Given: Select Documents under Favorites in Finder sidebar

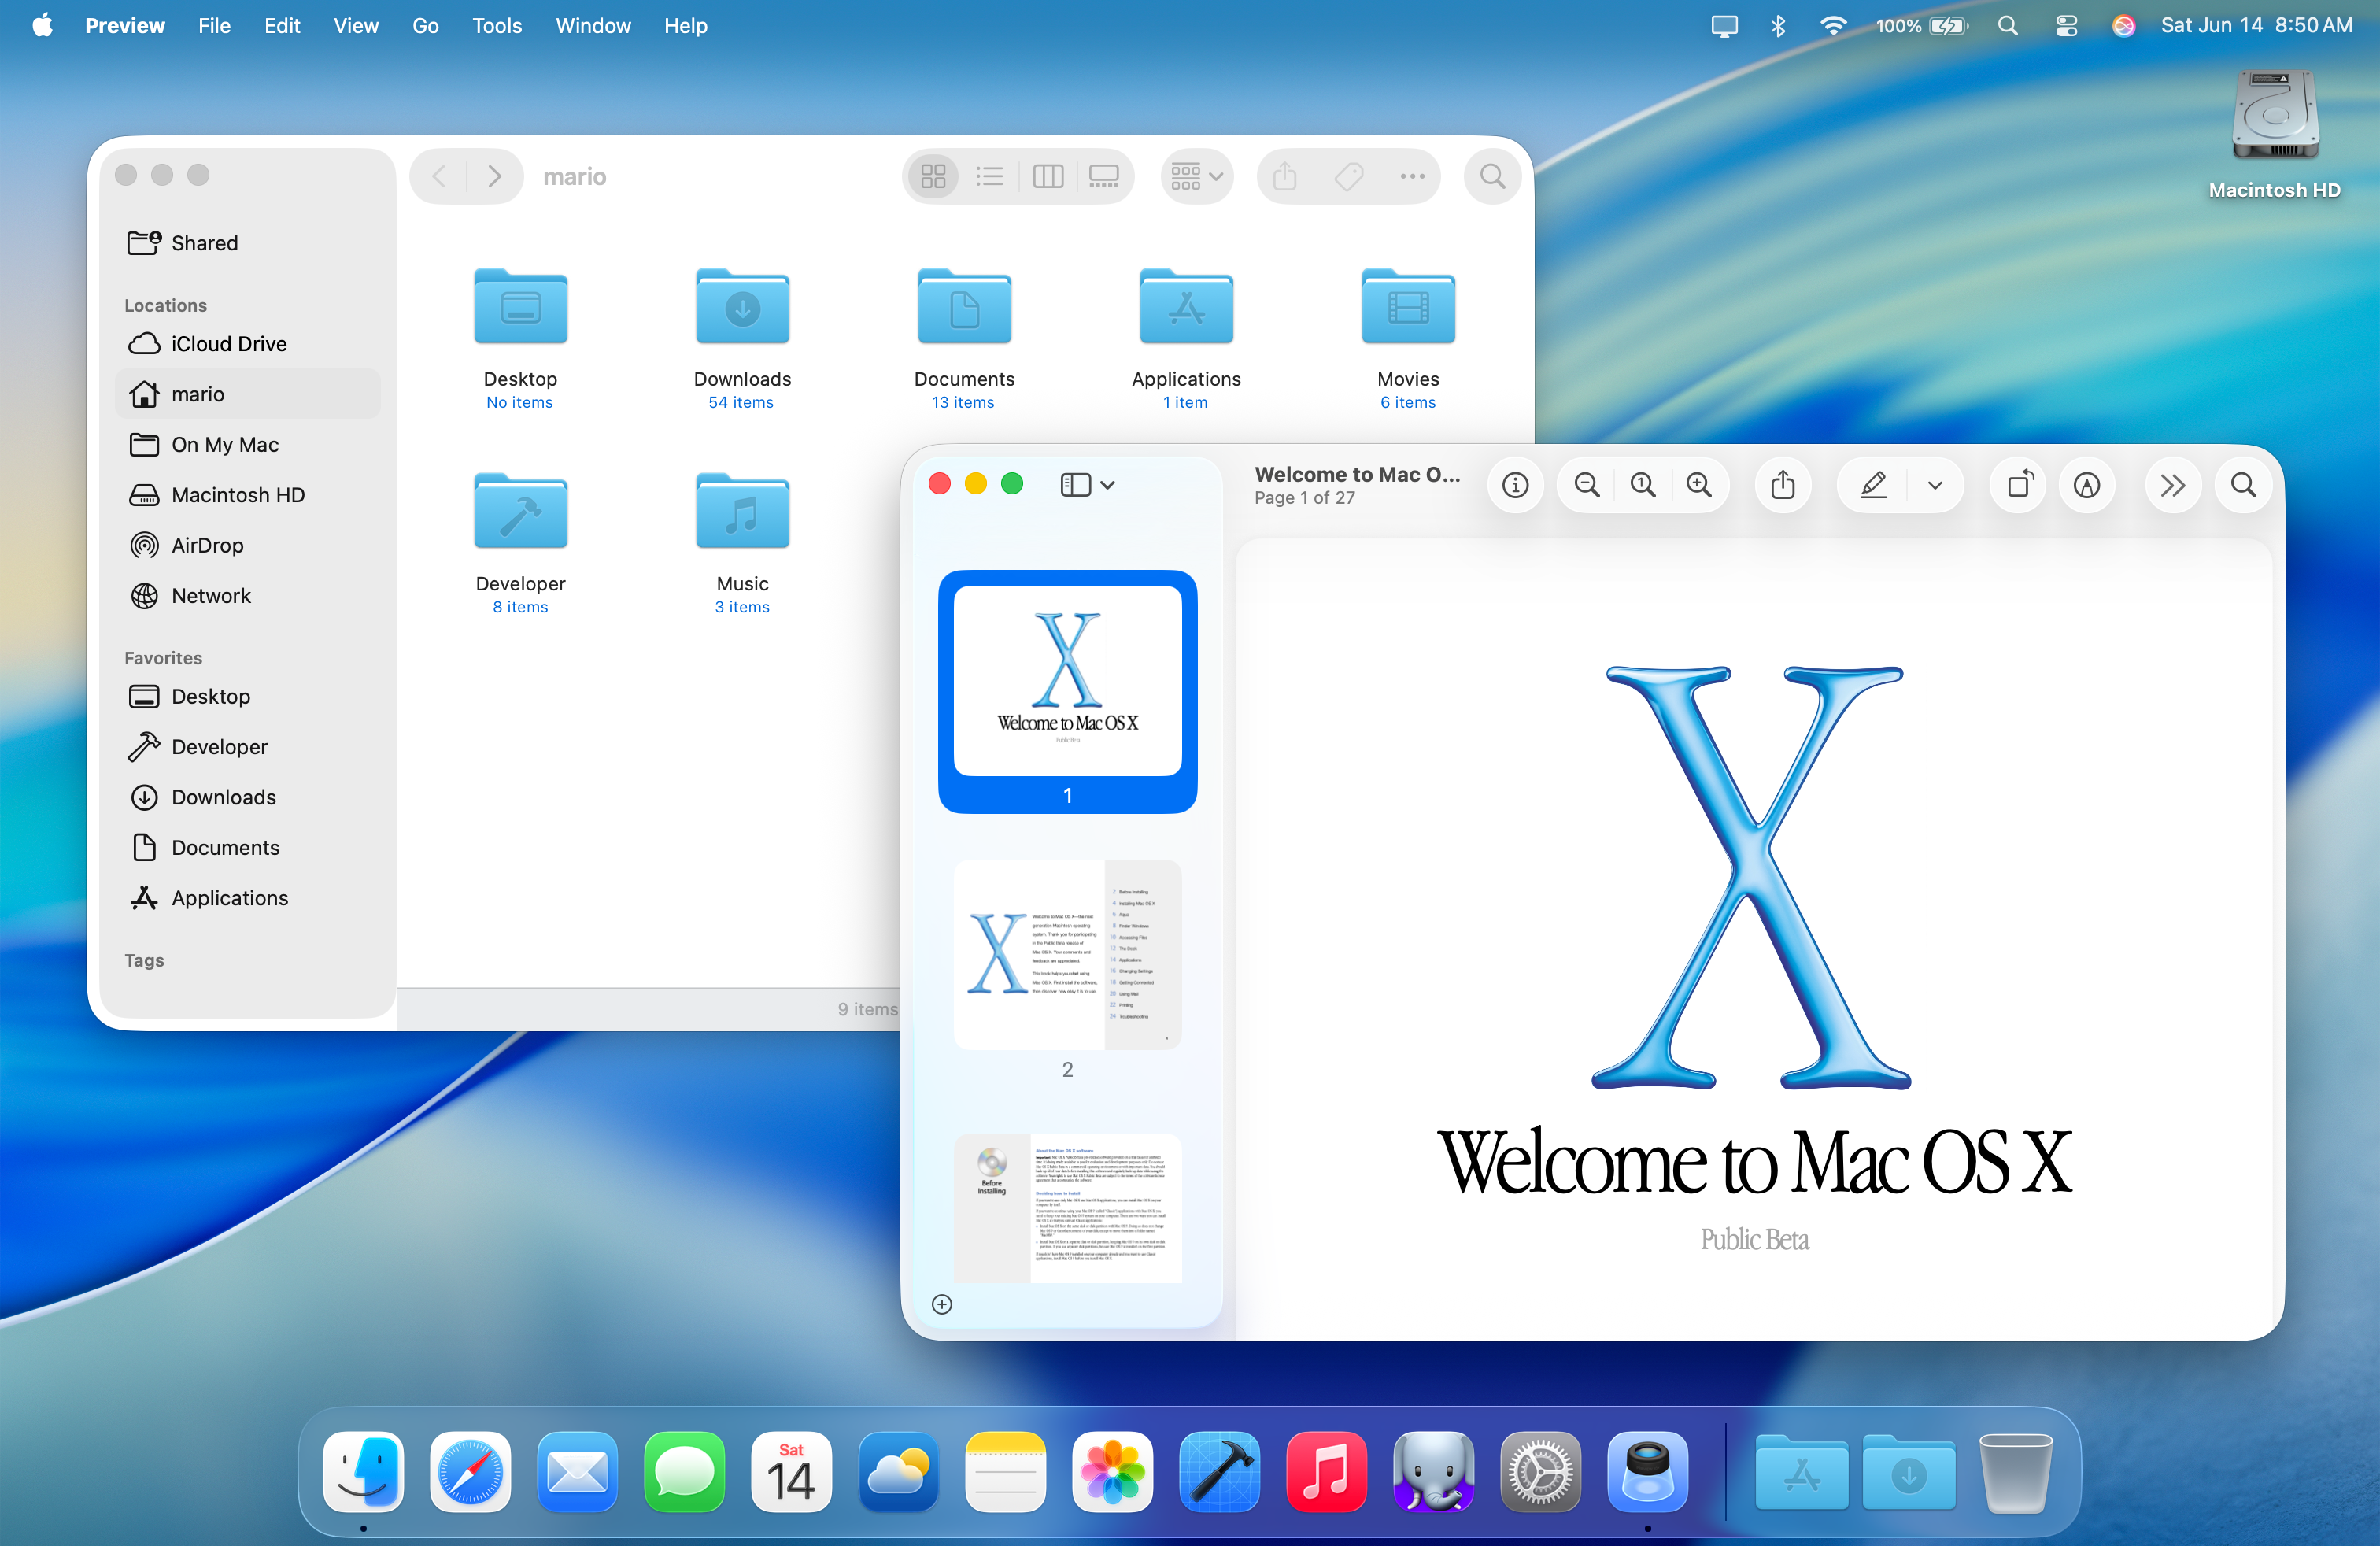Looking at the screenshot, I should (x=247, y=848).
